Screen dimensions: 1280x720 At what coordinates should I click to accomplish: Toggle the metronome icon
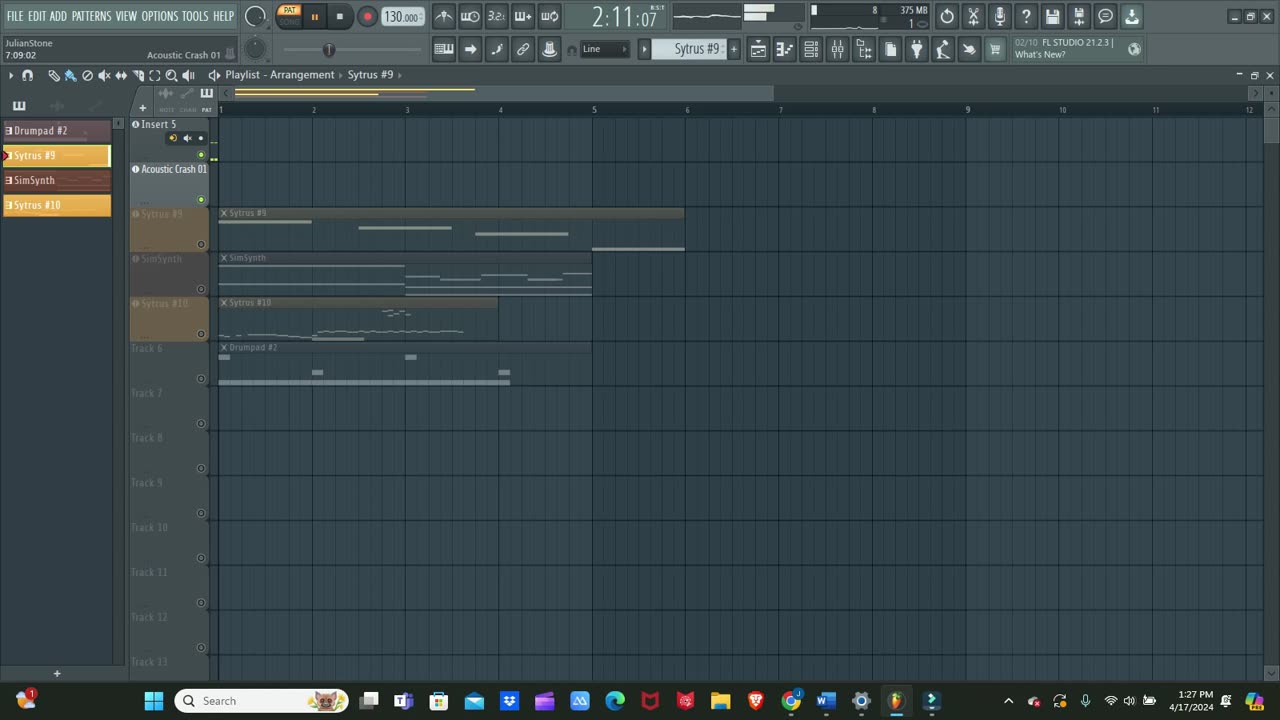point(443,16)
